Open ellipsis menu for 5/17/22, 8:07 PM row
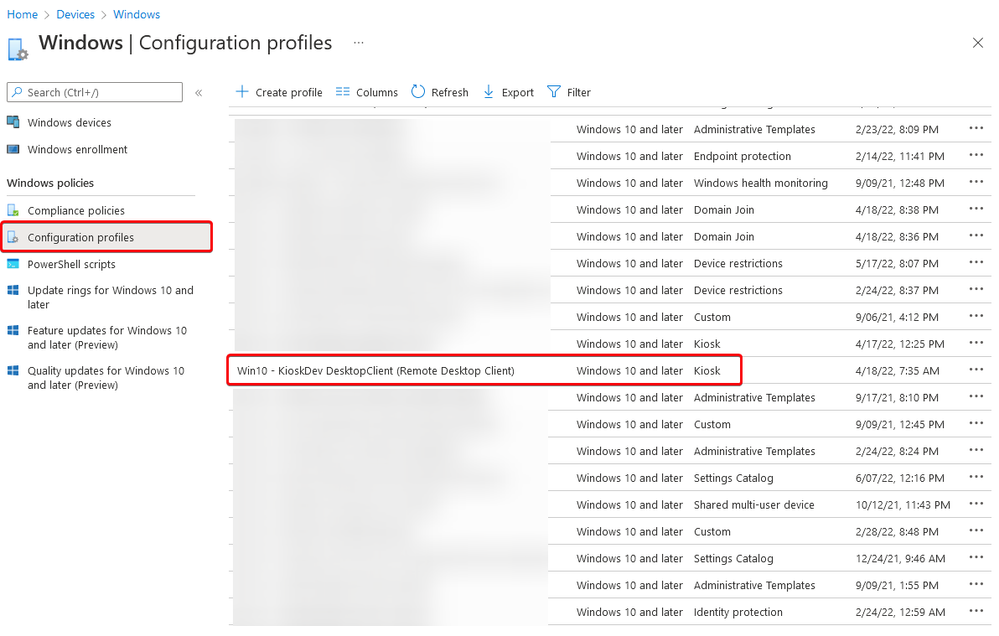The height and width of the screenshot is (636, 999). [x=976, y=262]
